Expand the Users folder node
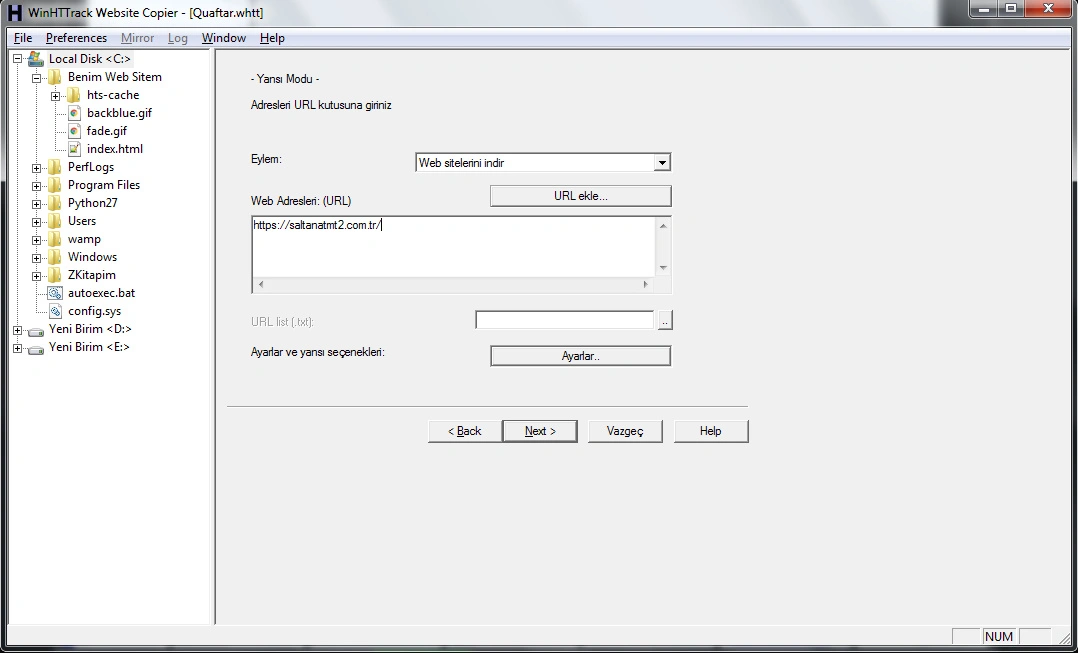Viewport: 1078px width, 653px height. click(x=36, y=221)
